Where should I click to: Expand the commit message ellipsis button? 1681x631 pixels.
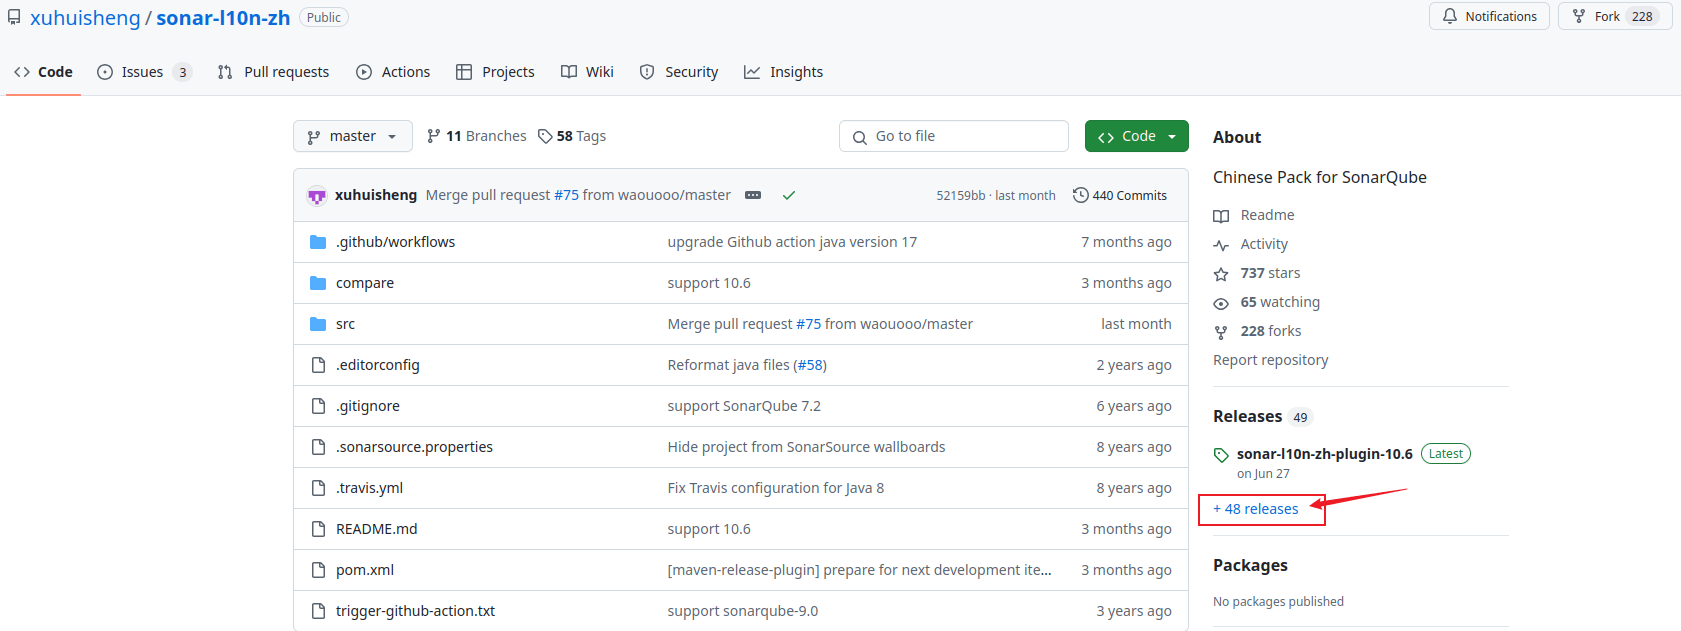753,195
